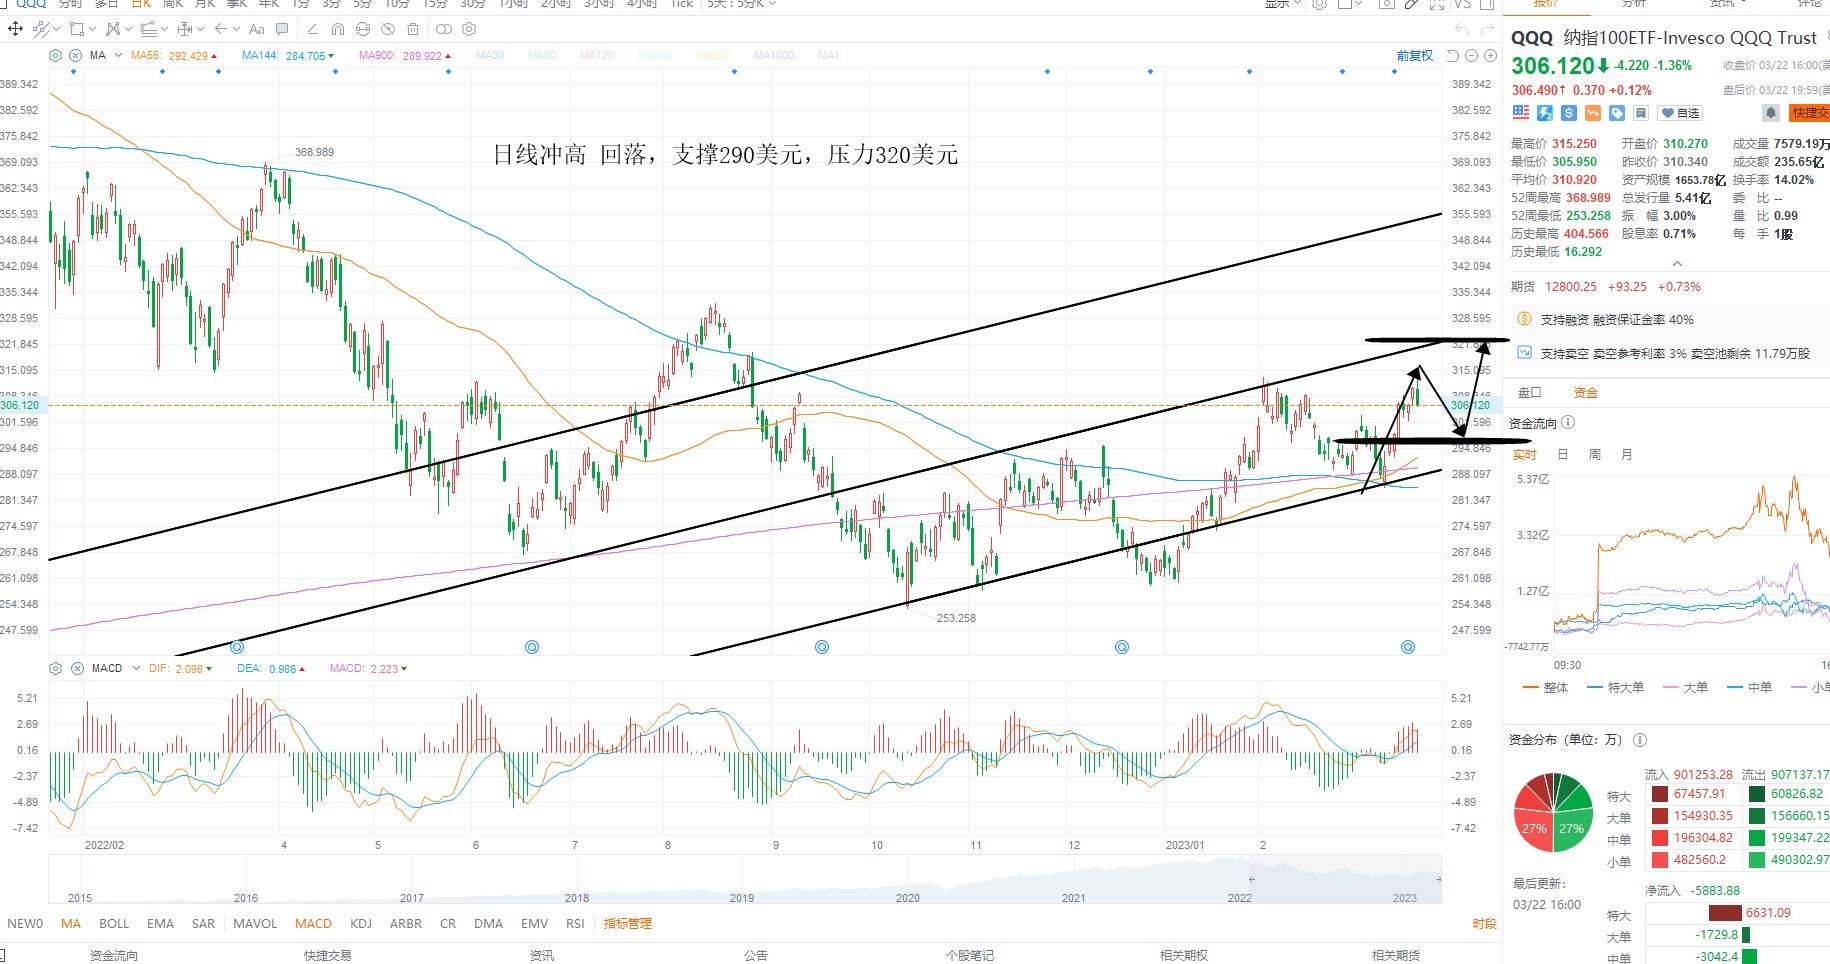1830x964 pixels.
Task: Select the measure/range drawing tool
Action: pyautogui.click(x=185, y=29)
